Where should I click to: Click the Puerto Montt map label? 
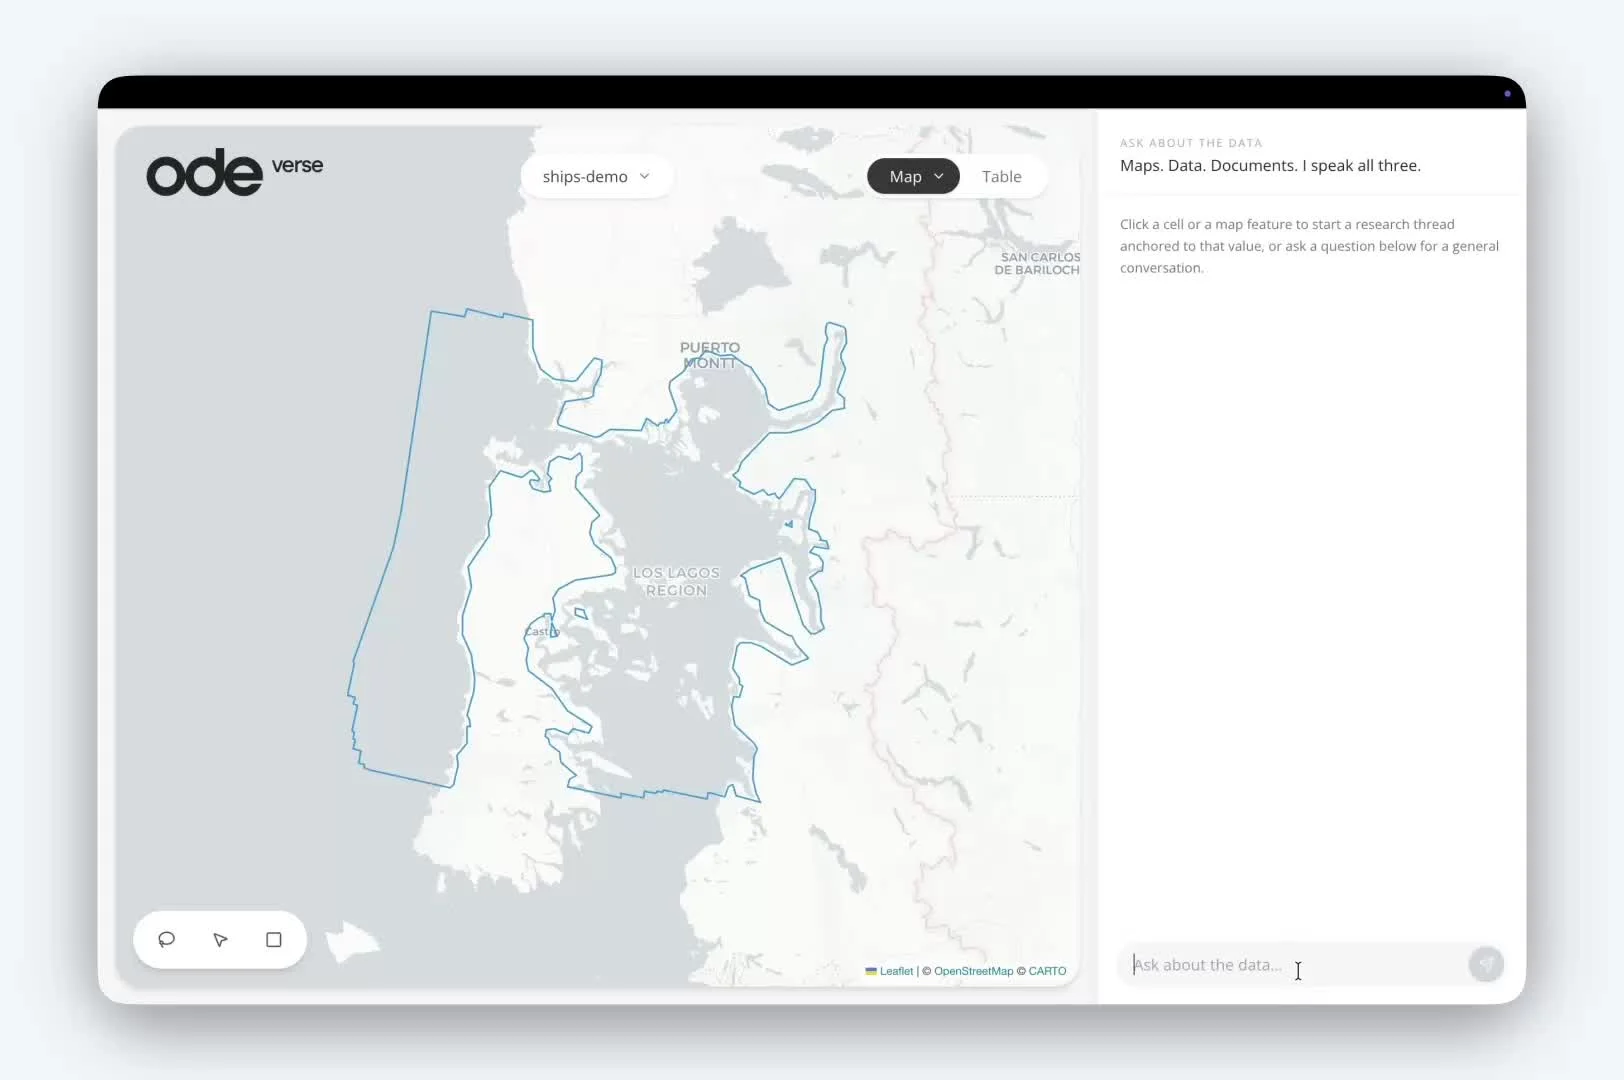click(710, 355)
